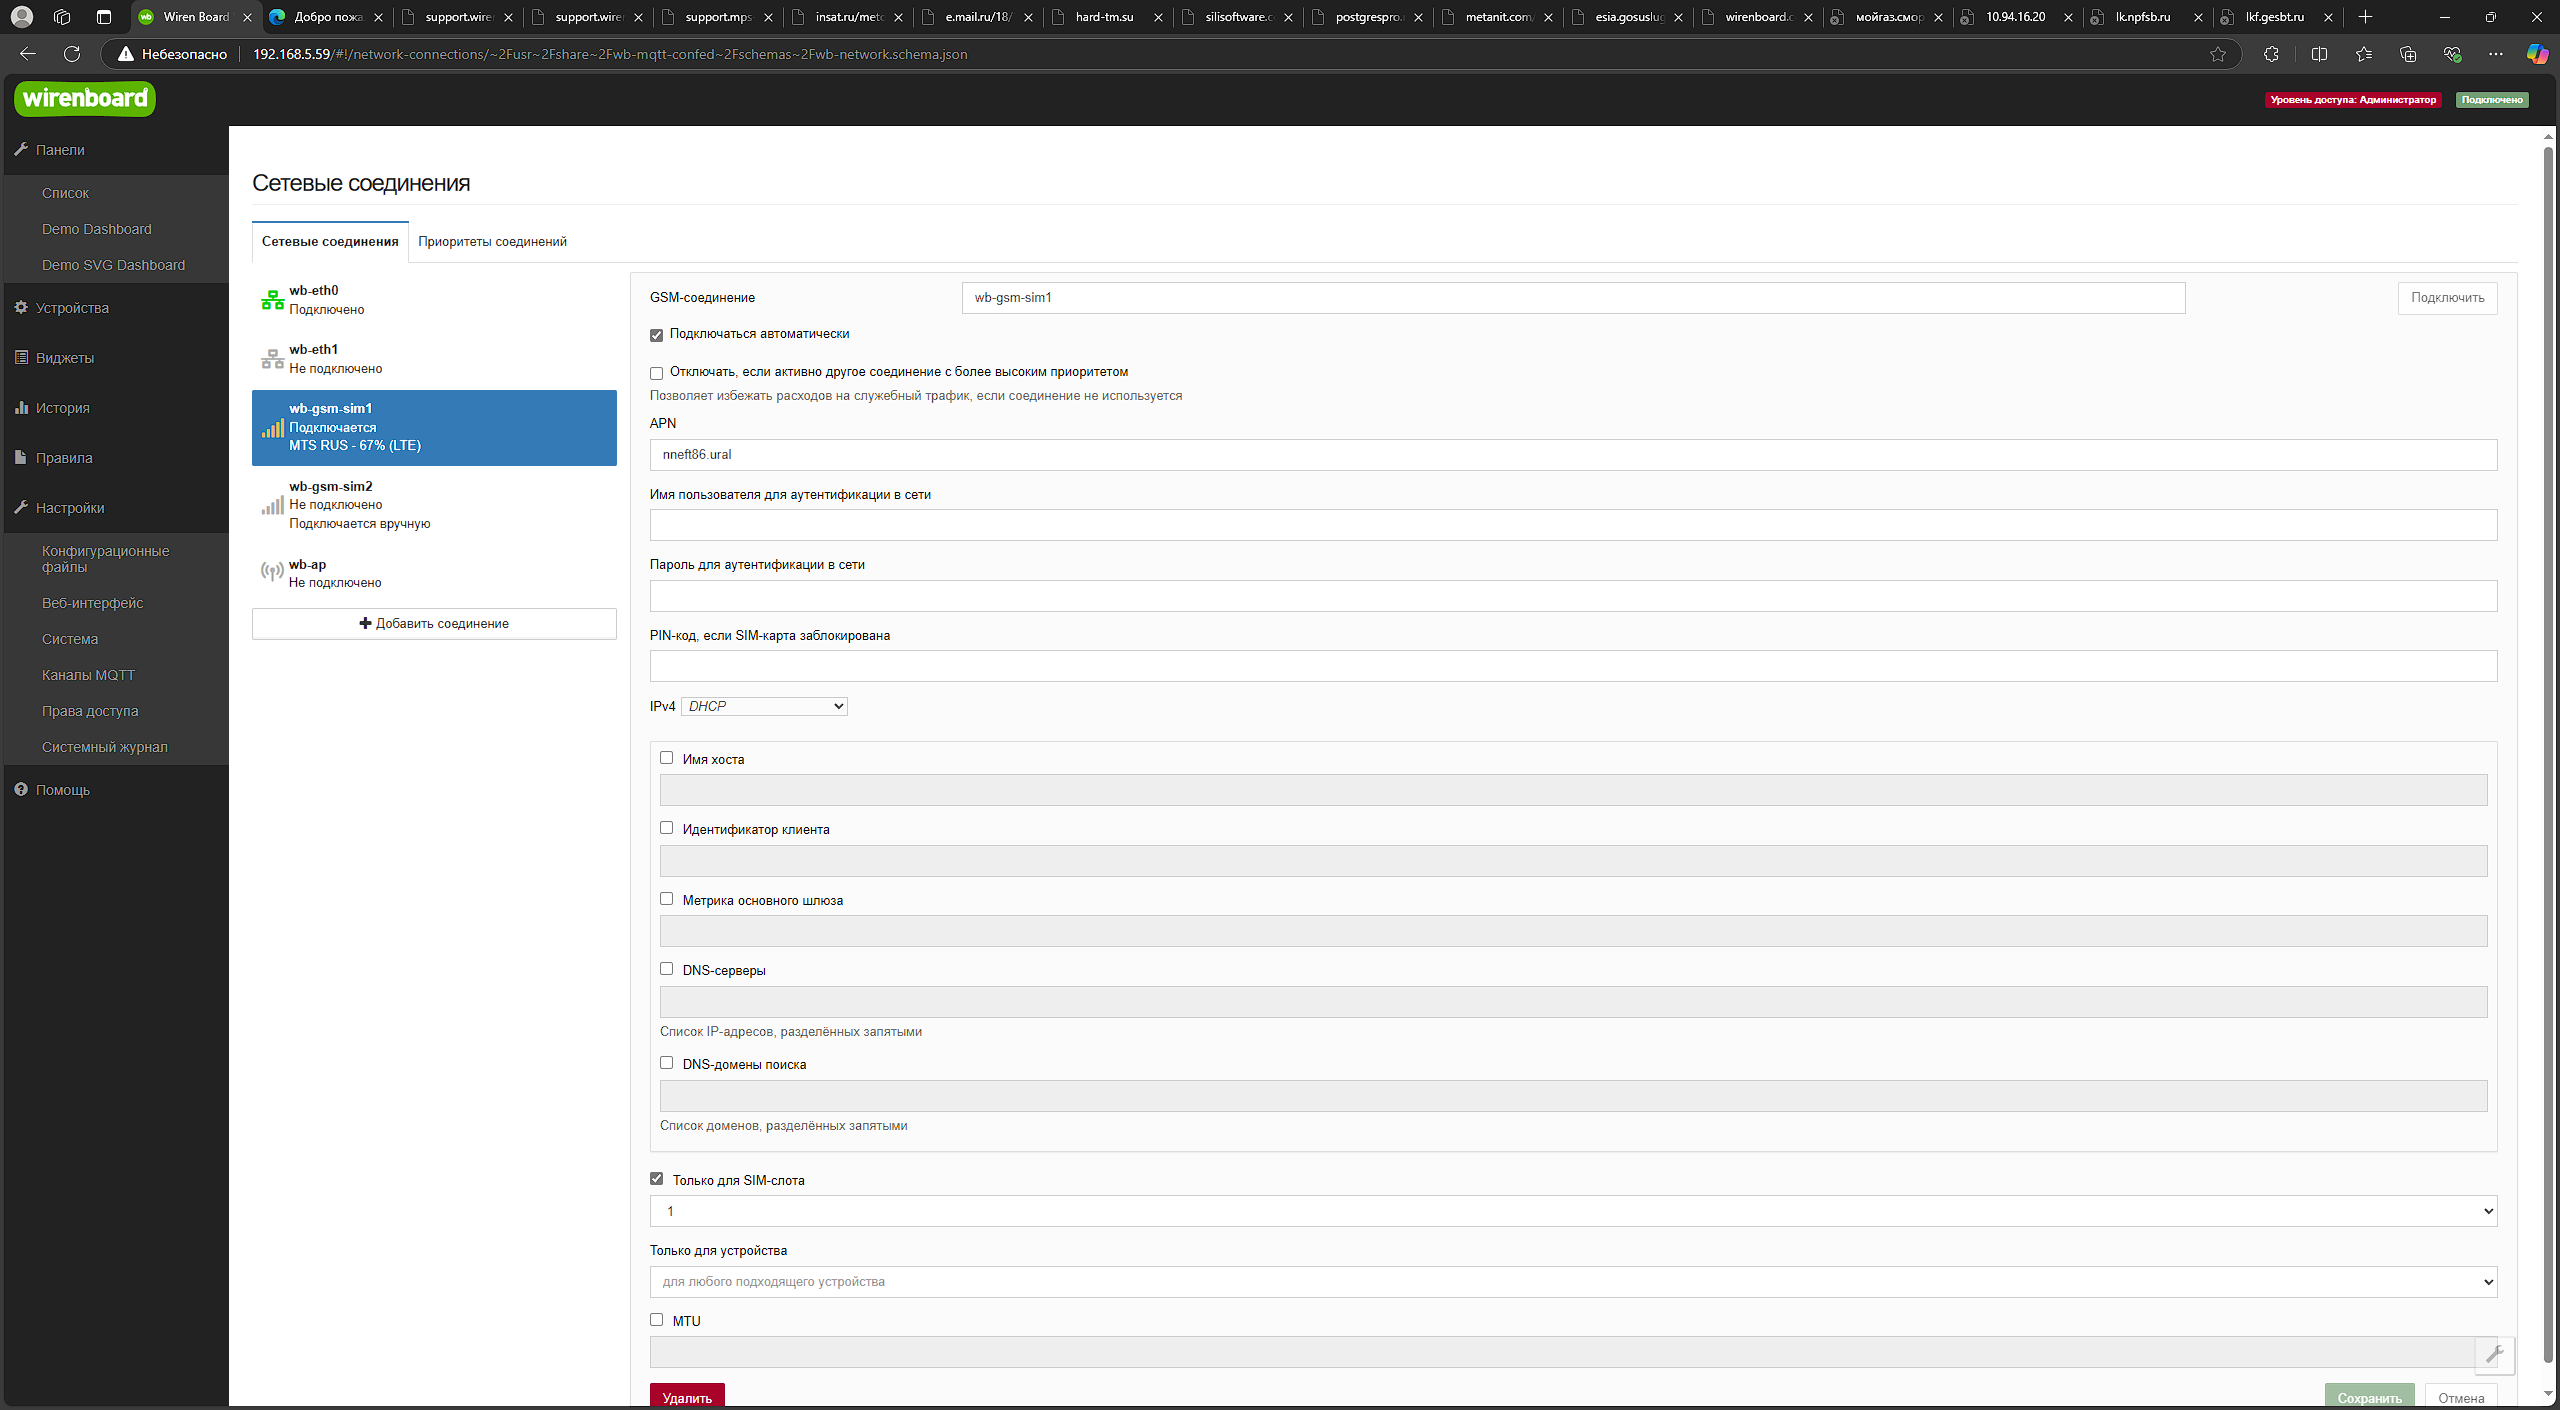Click the wrench icon at bottom right
The image size is (2560, 1410).
pos(2494,1354)
